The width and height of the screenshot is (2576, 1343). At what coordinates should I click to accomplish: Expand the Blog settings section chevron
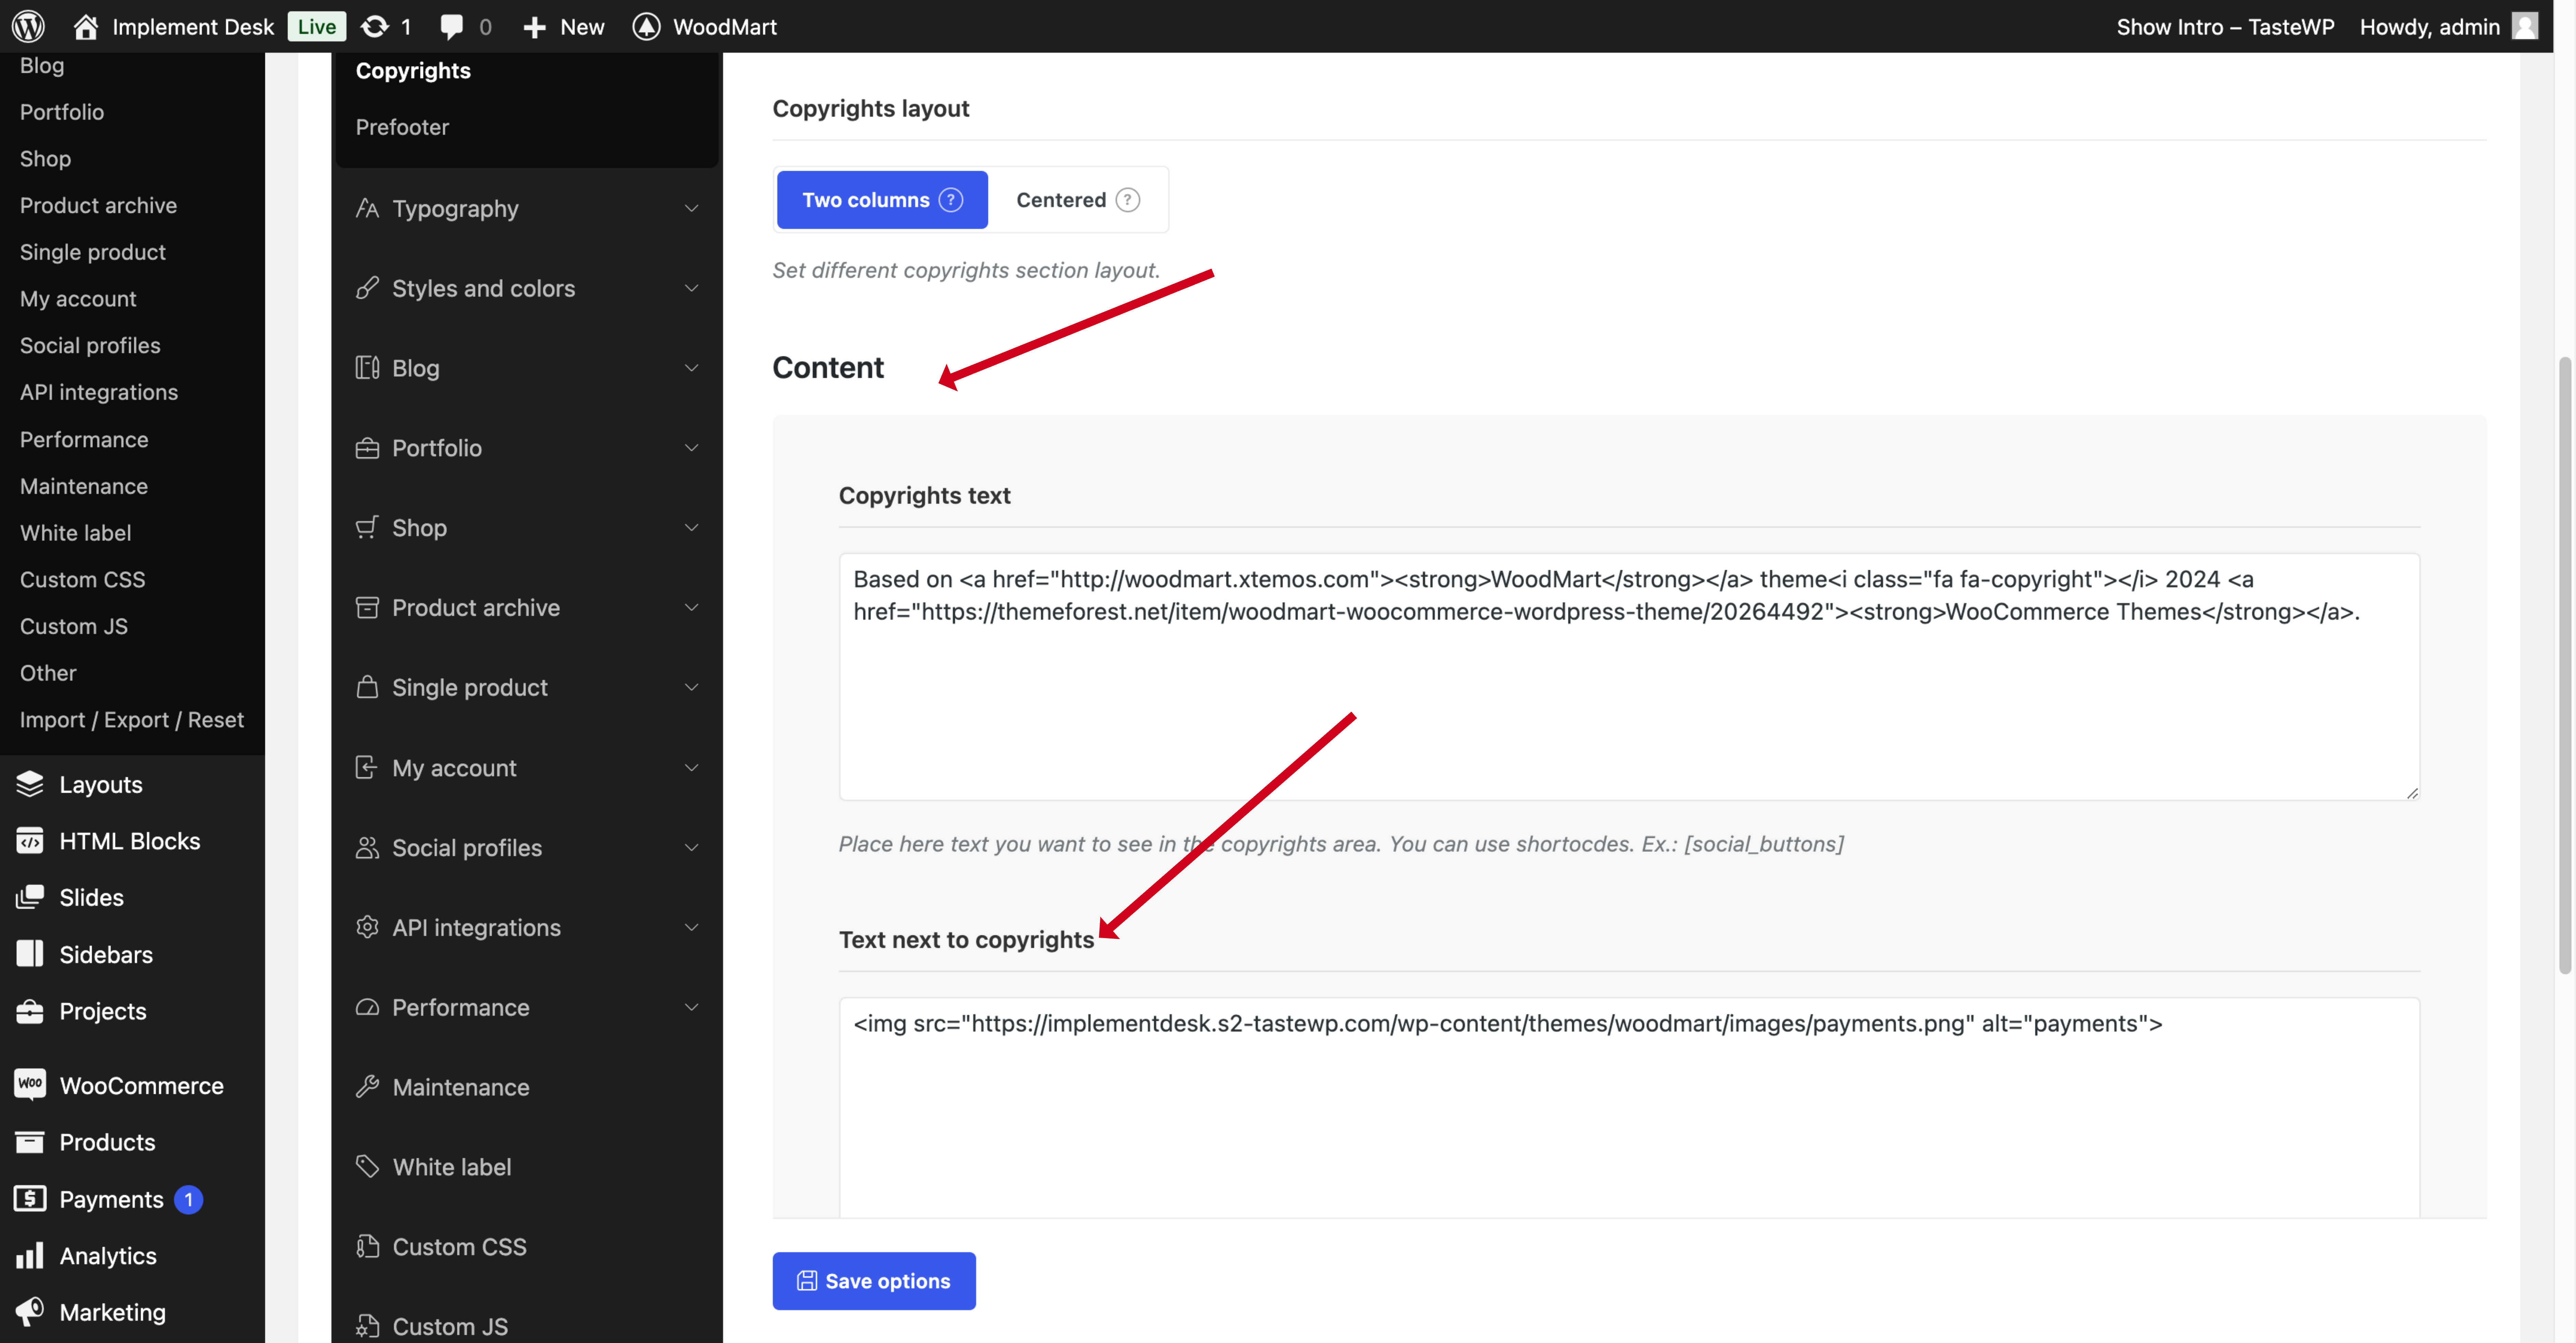[x=691, y=368]
